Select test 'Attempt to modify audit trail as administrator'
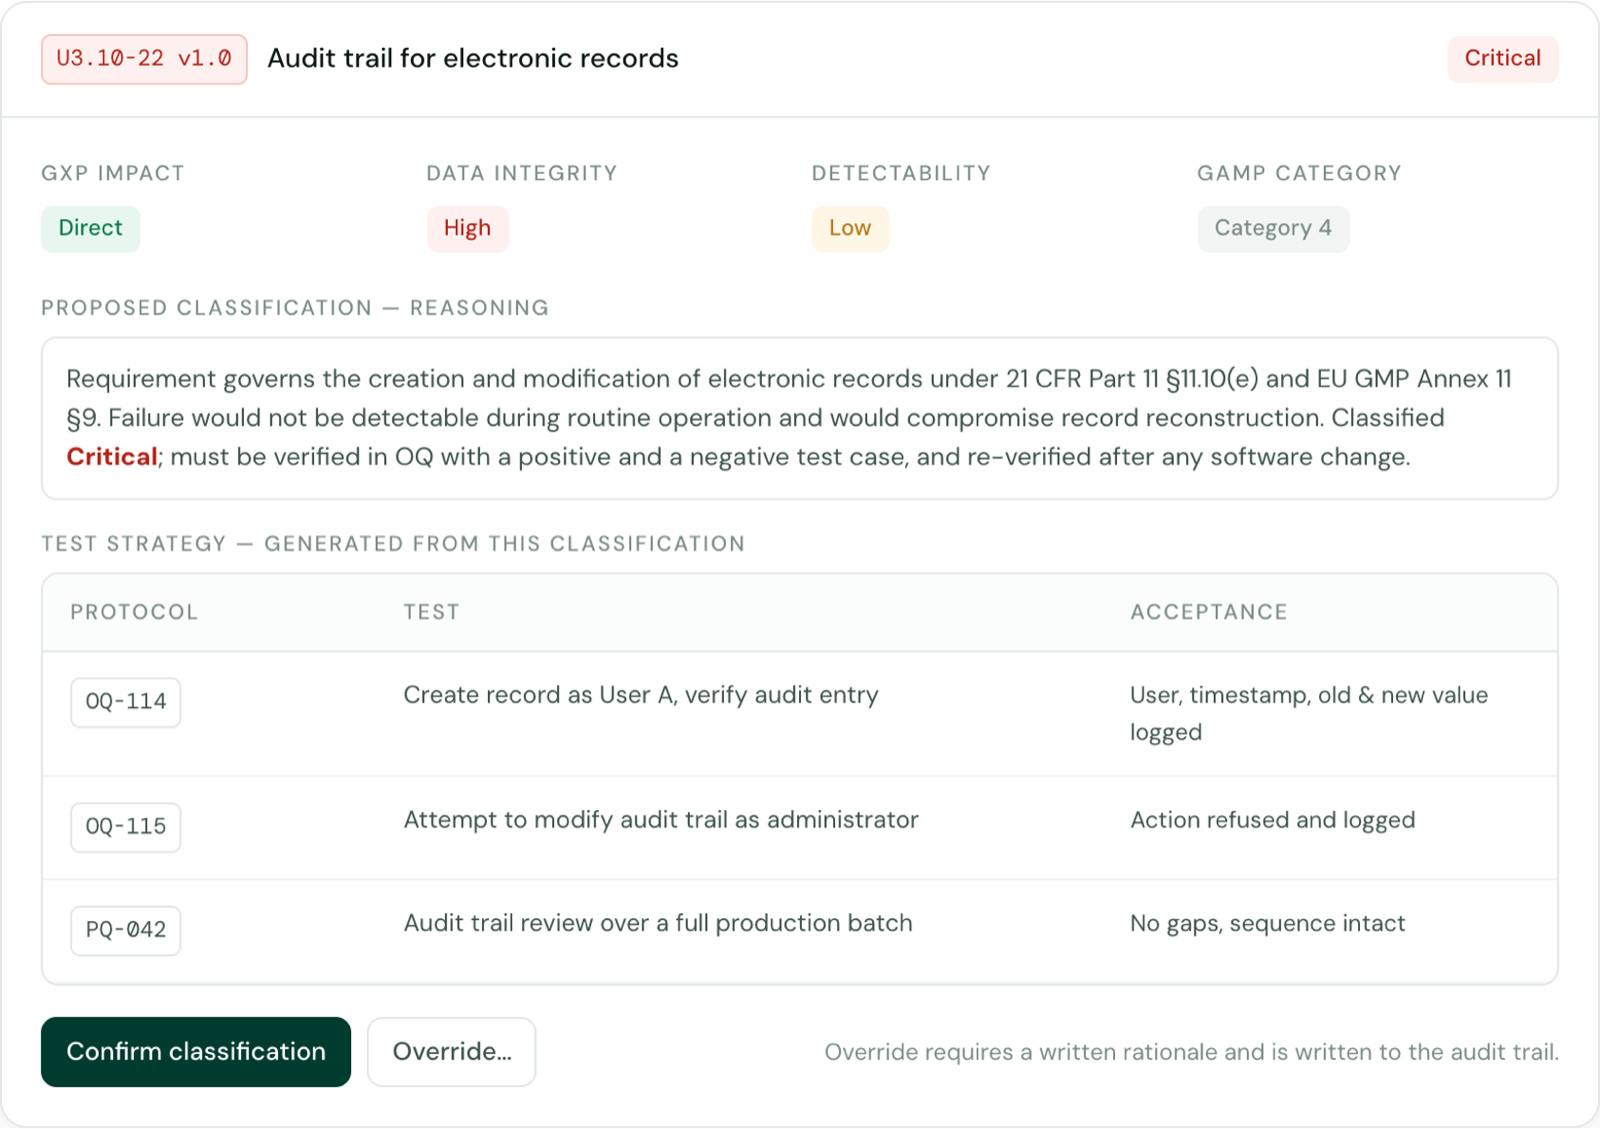 tap(661, 820)
